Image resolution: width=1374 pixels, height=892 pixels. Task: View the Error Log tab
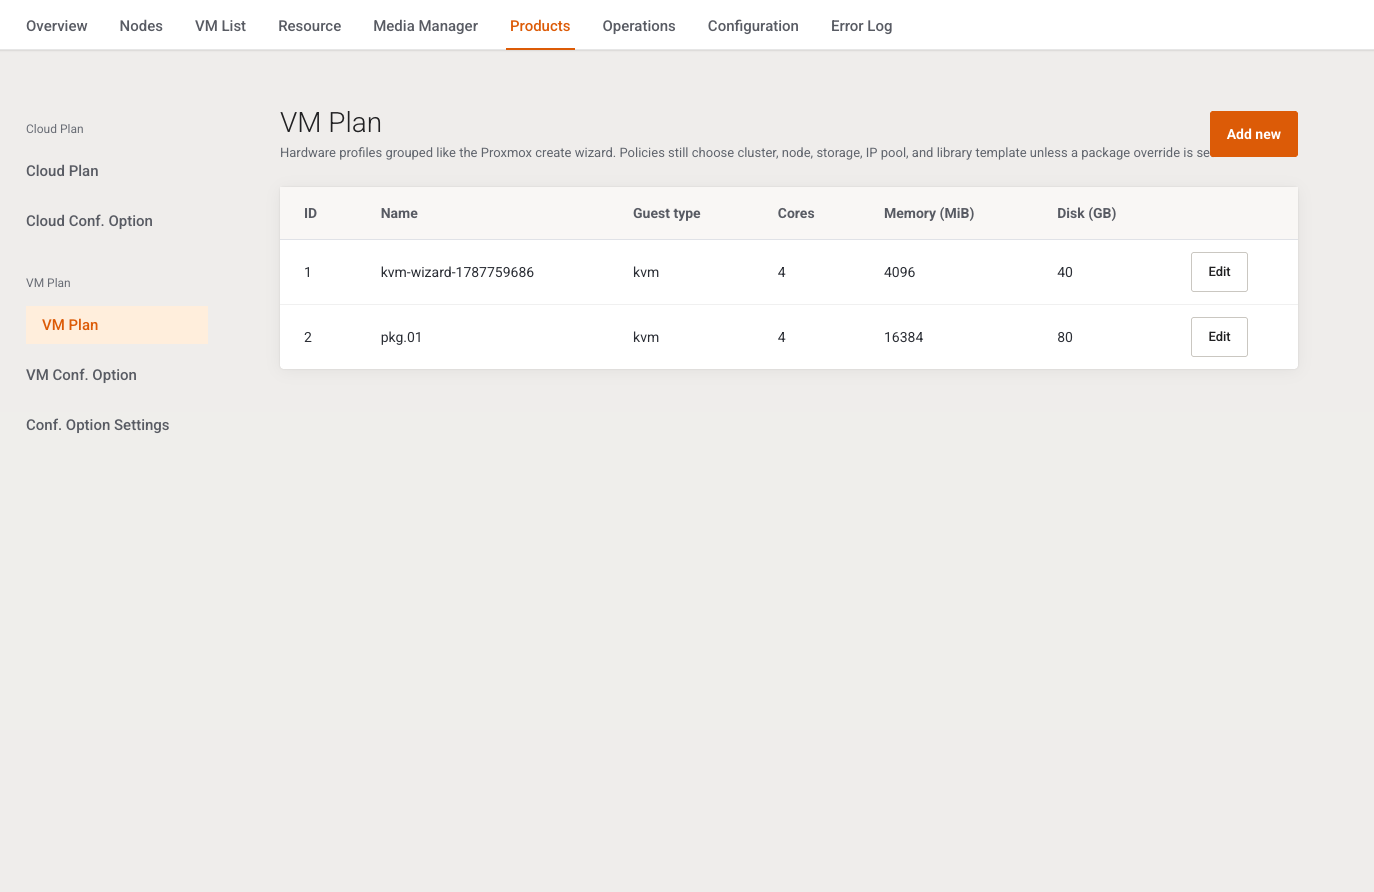click(x=861, y=26)
